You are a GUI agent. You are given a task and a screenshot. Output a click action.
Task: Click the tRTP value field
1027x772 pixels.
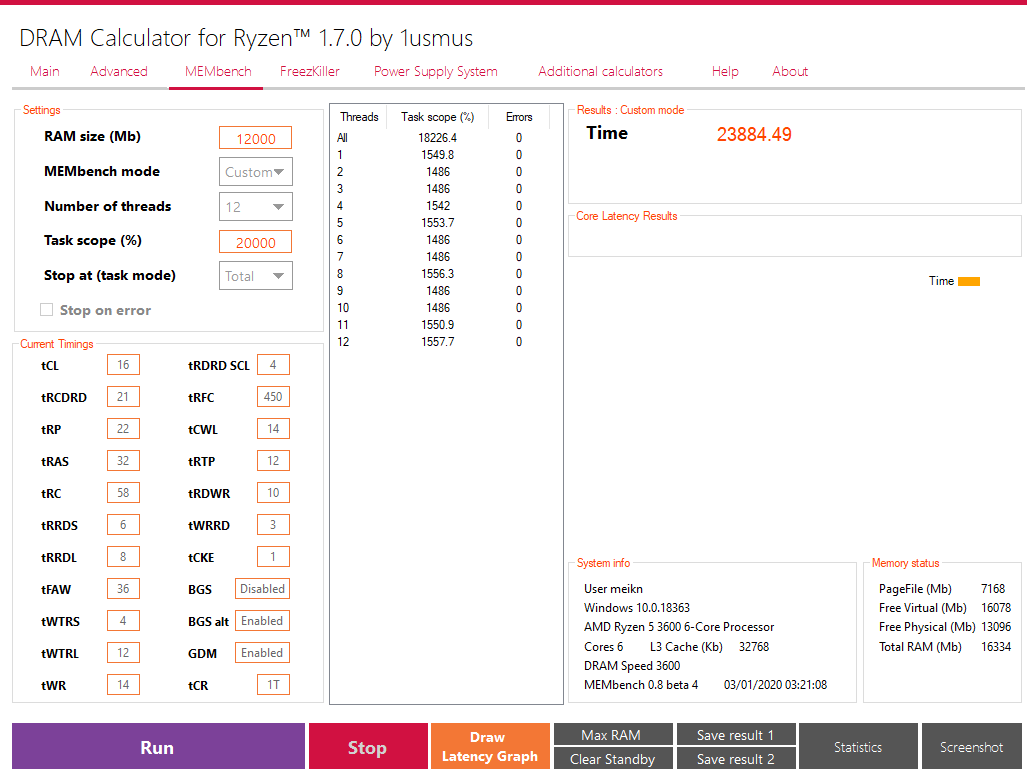273,461
